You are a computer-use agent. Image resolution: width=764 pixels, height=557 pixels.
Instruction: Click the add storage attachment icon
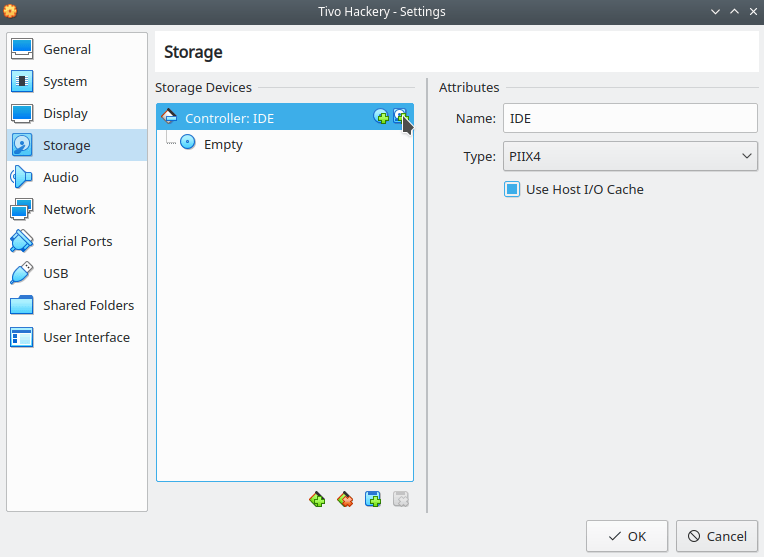point(373,499)
